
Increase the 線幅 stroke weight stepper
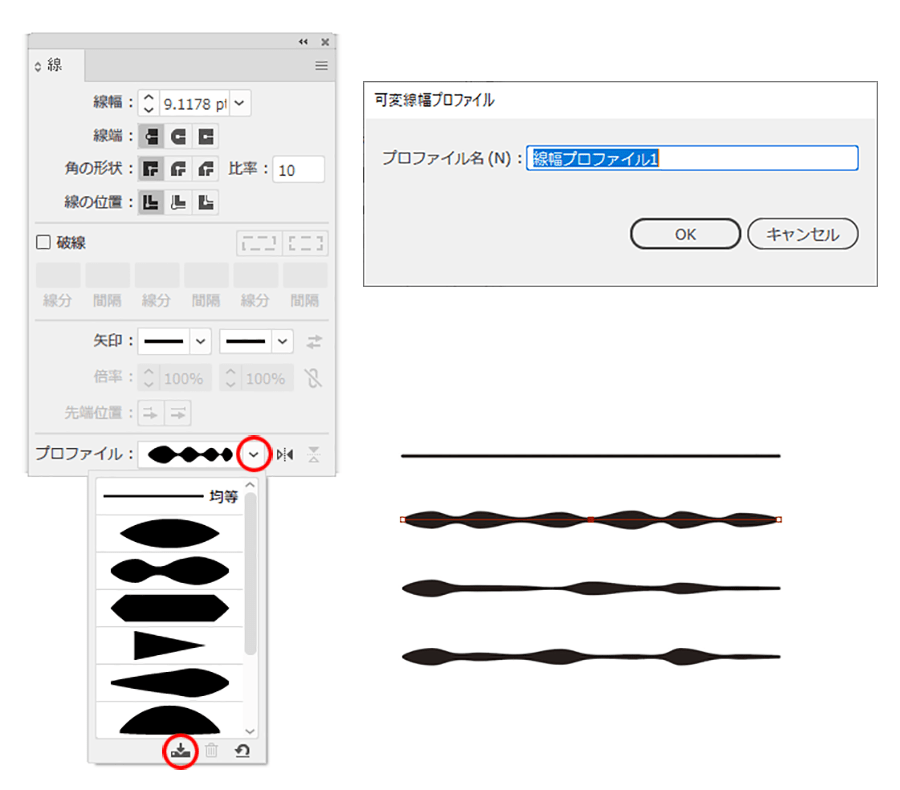[x=149, y=98]
